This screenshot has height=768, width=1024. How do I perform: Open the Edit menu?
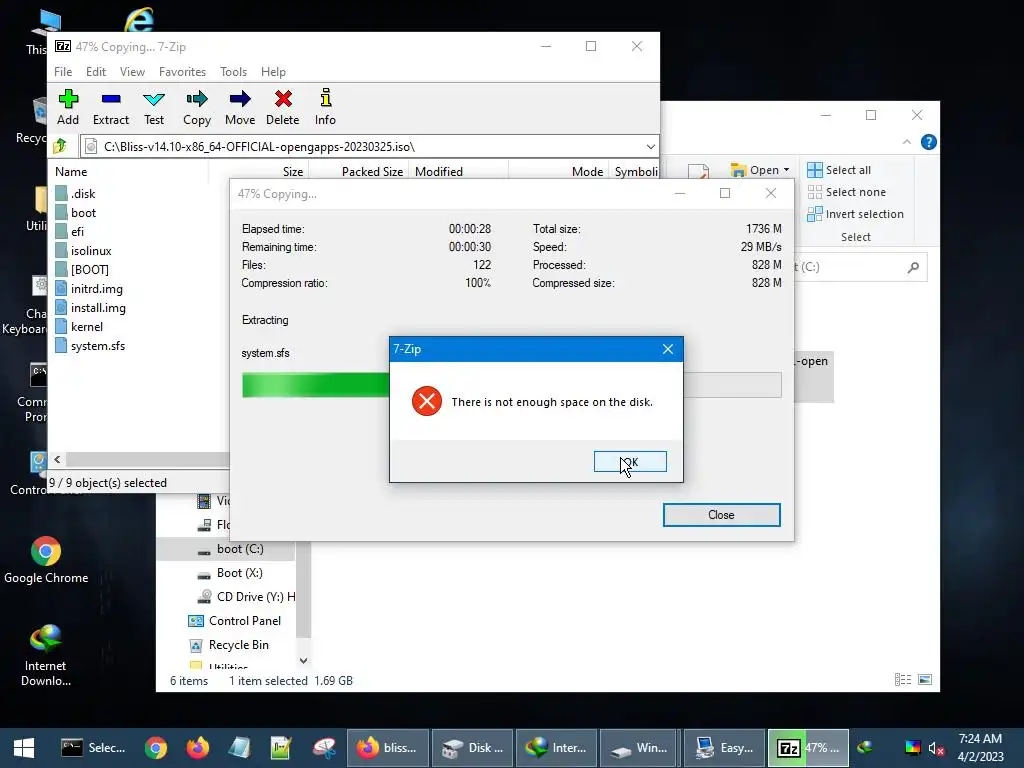pos(96,72)
